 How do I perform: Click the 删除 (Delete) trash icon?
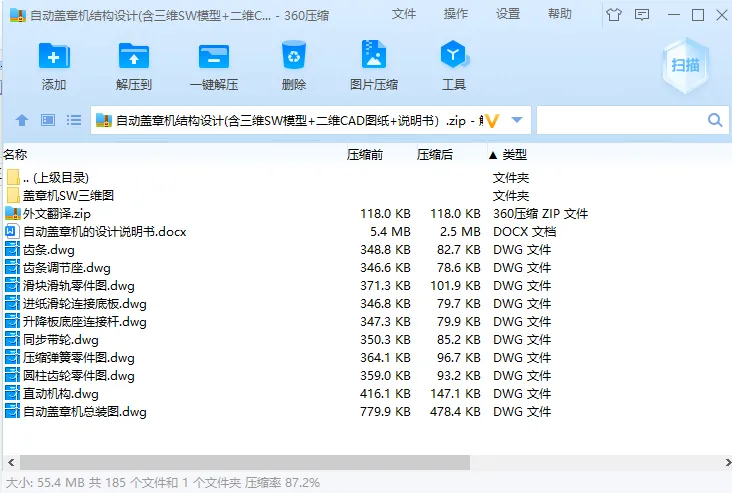pyautogui.click(x=294, y=56)
